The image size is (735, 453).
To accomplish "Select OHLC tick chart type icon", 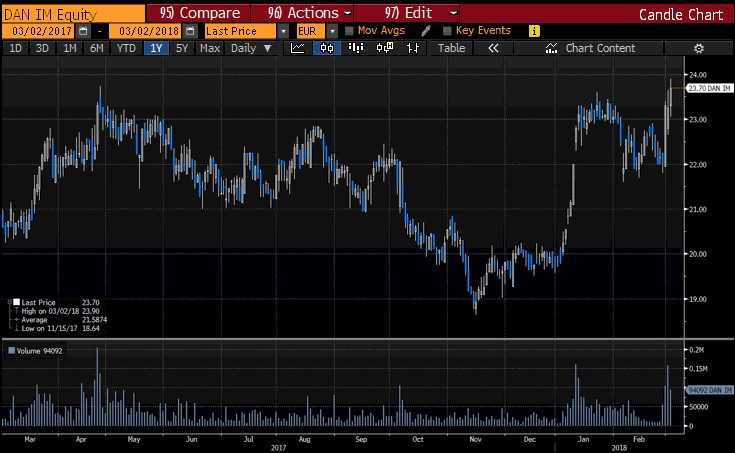I will 413,48.
